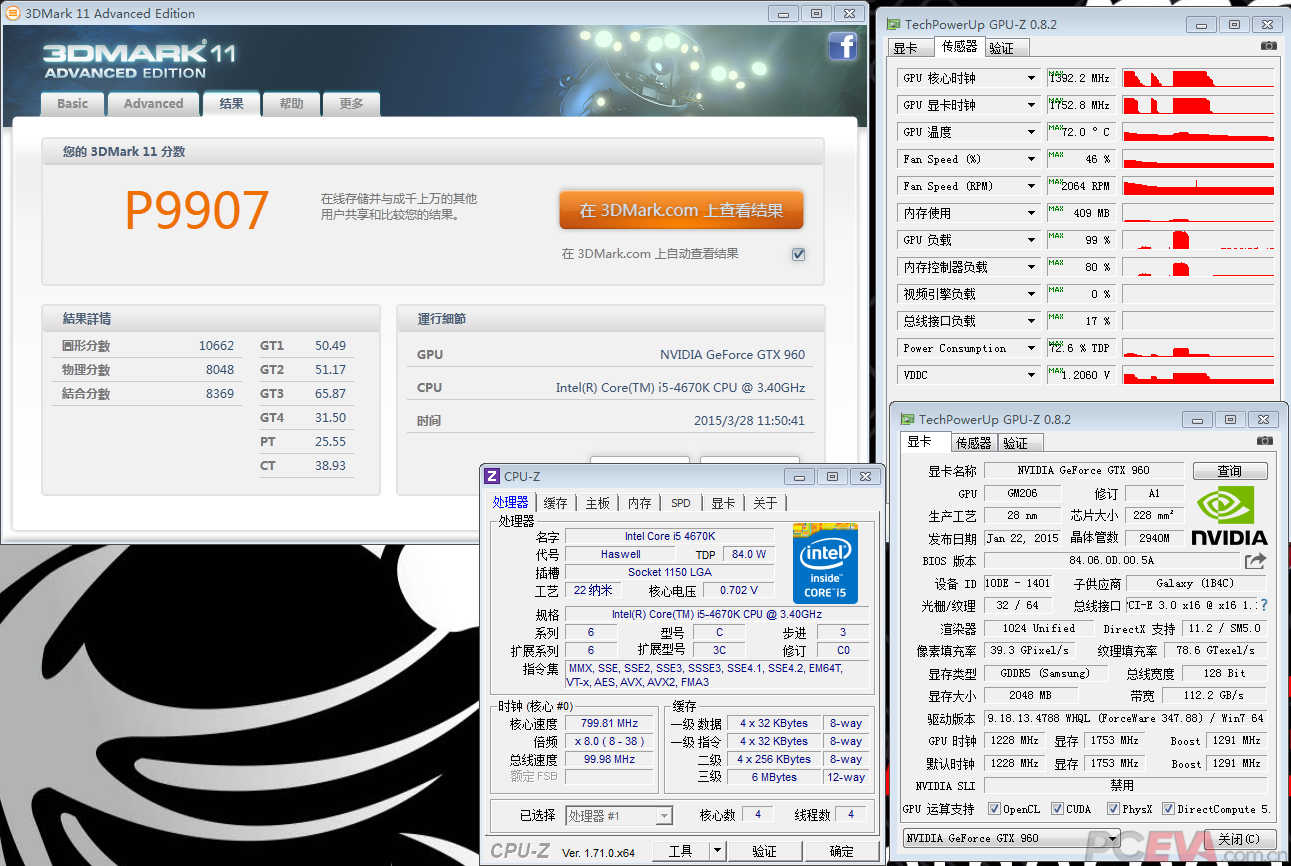The width and height of the screenshot is (1291, 866).
Task: Expand GPU 核心时钟 sensor dropdown
Action: click(x=1031, y=78)
